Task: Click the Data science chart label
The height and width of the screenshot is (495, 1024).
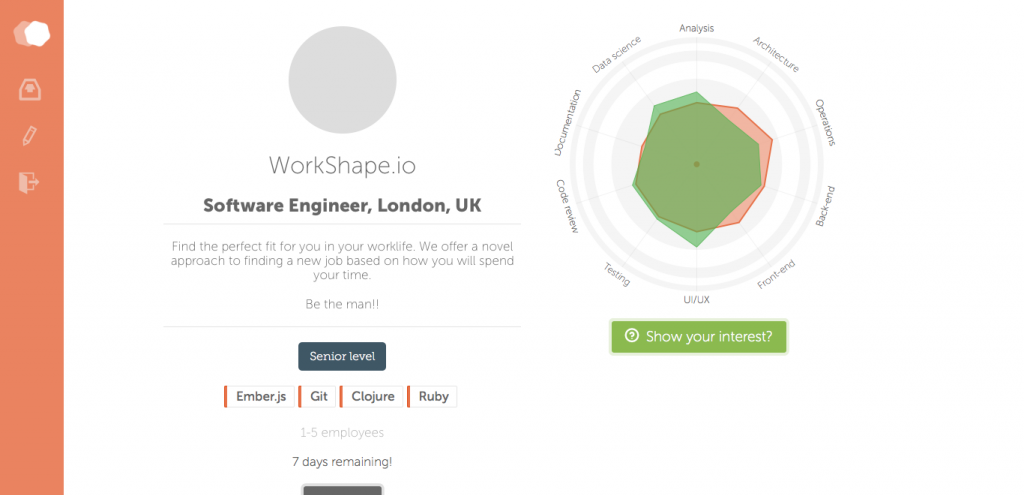Action: click(x=616, y=55)
